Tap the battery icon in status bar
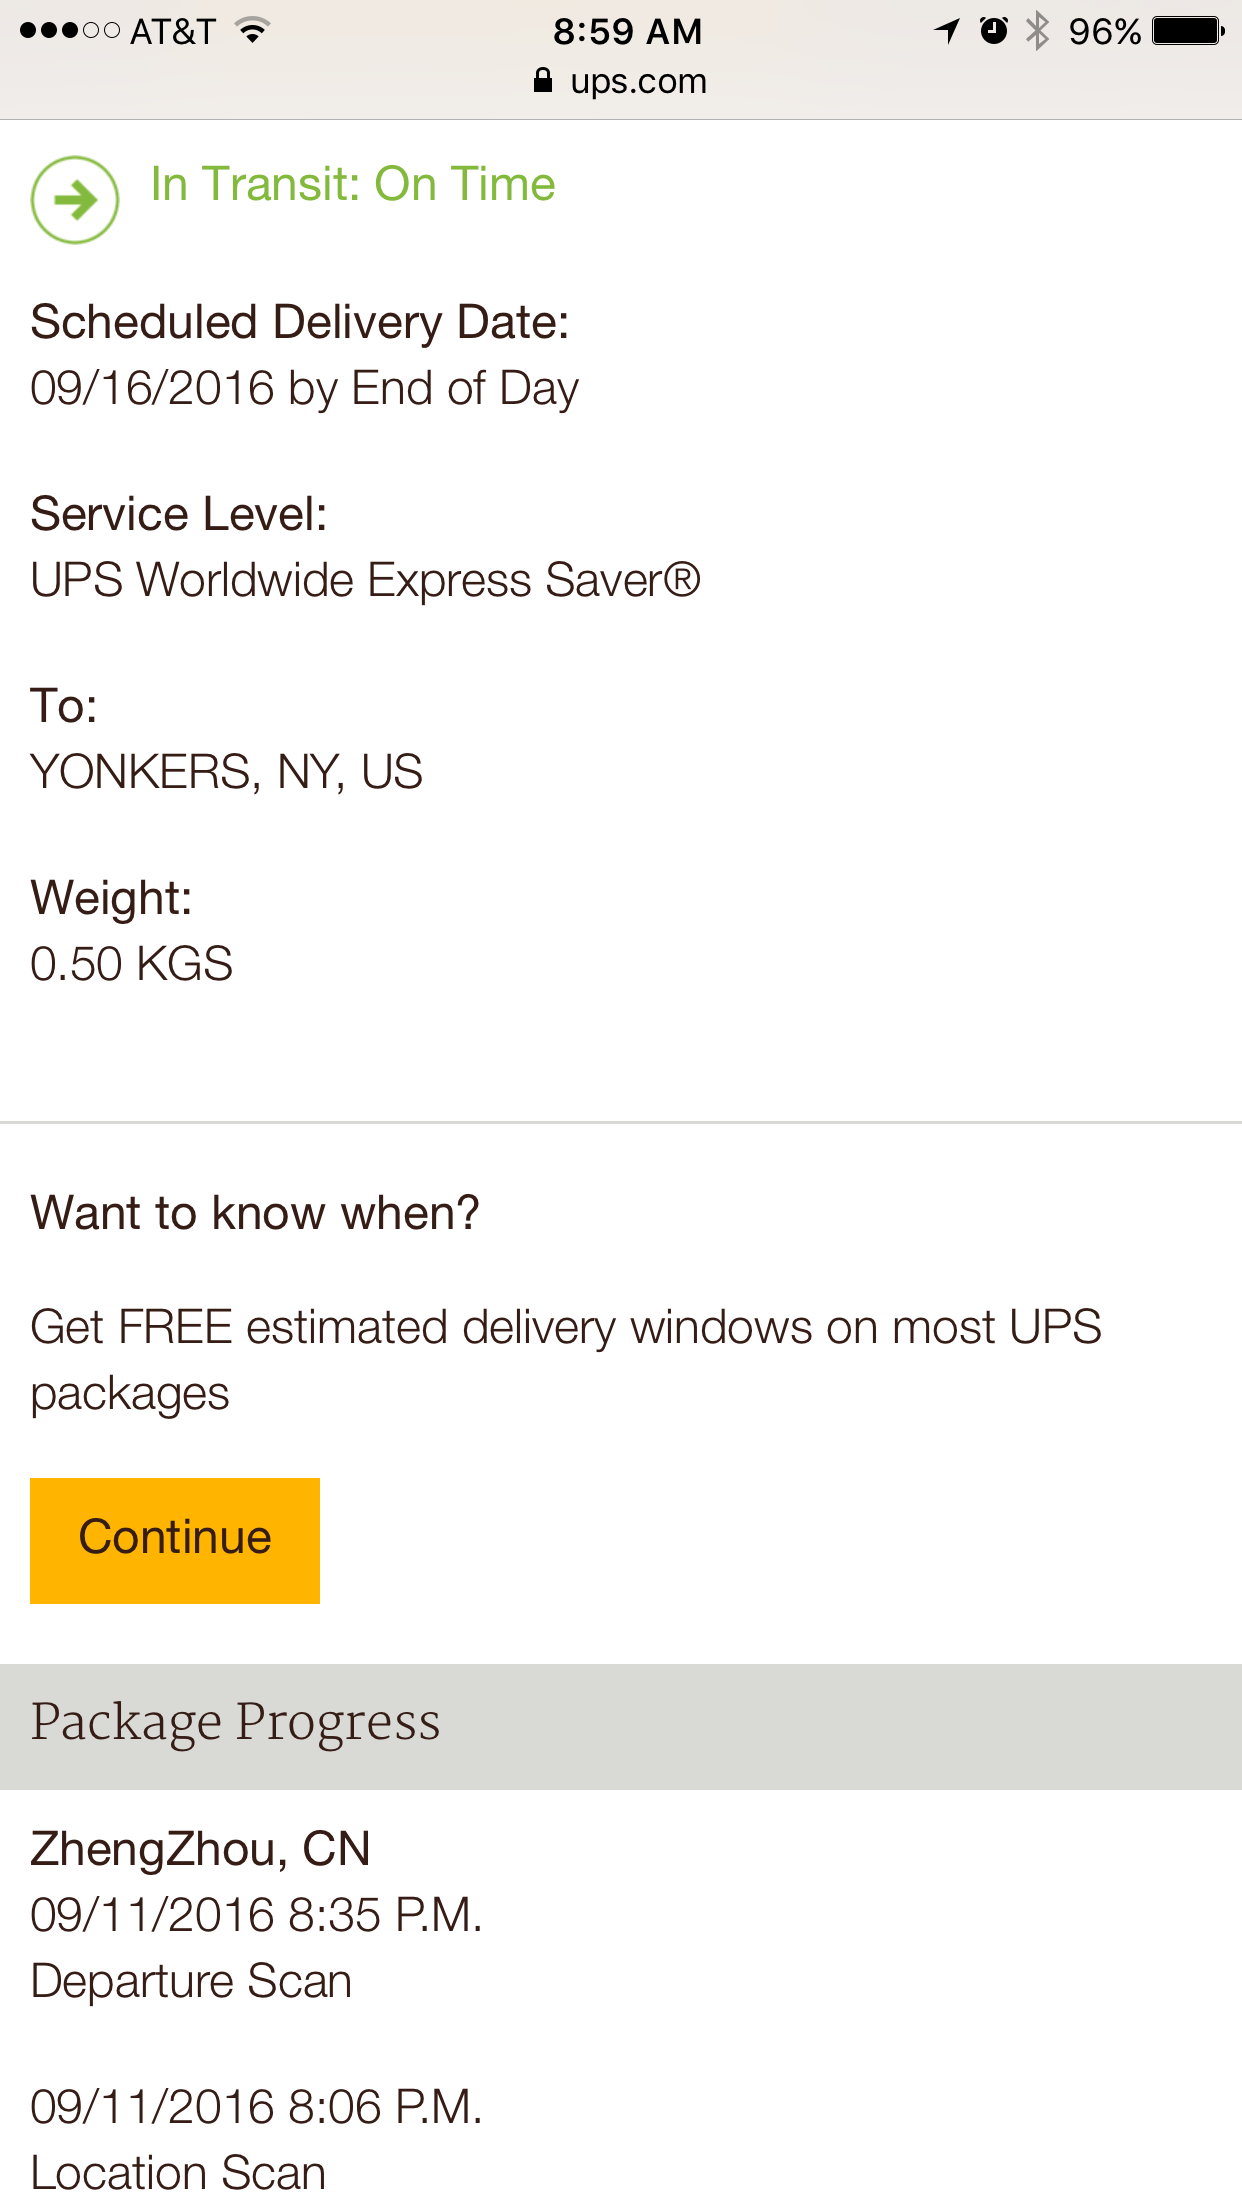The height and width of the screenshot is (2208, 1242). (1188, 31)
